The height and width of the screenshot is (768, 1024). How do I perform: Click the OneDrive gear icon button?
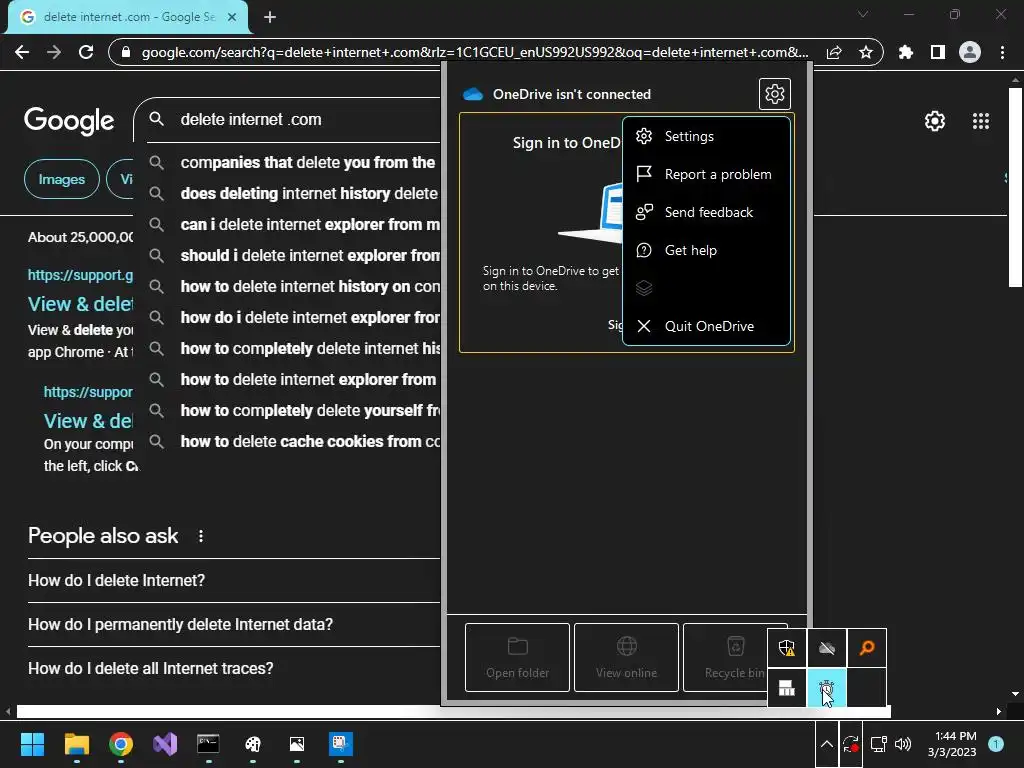[775, 94]
